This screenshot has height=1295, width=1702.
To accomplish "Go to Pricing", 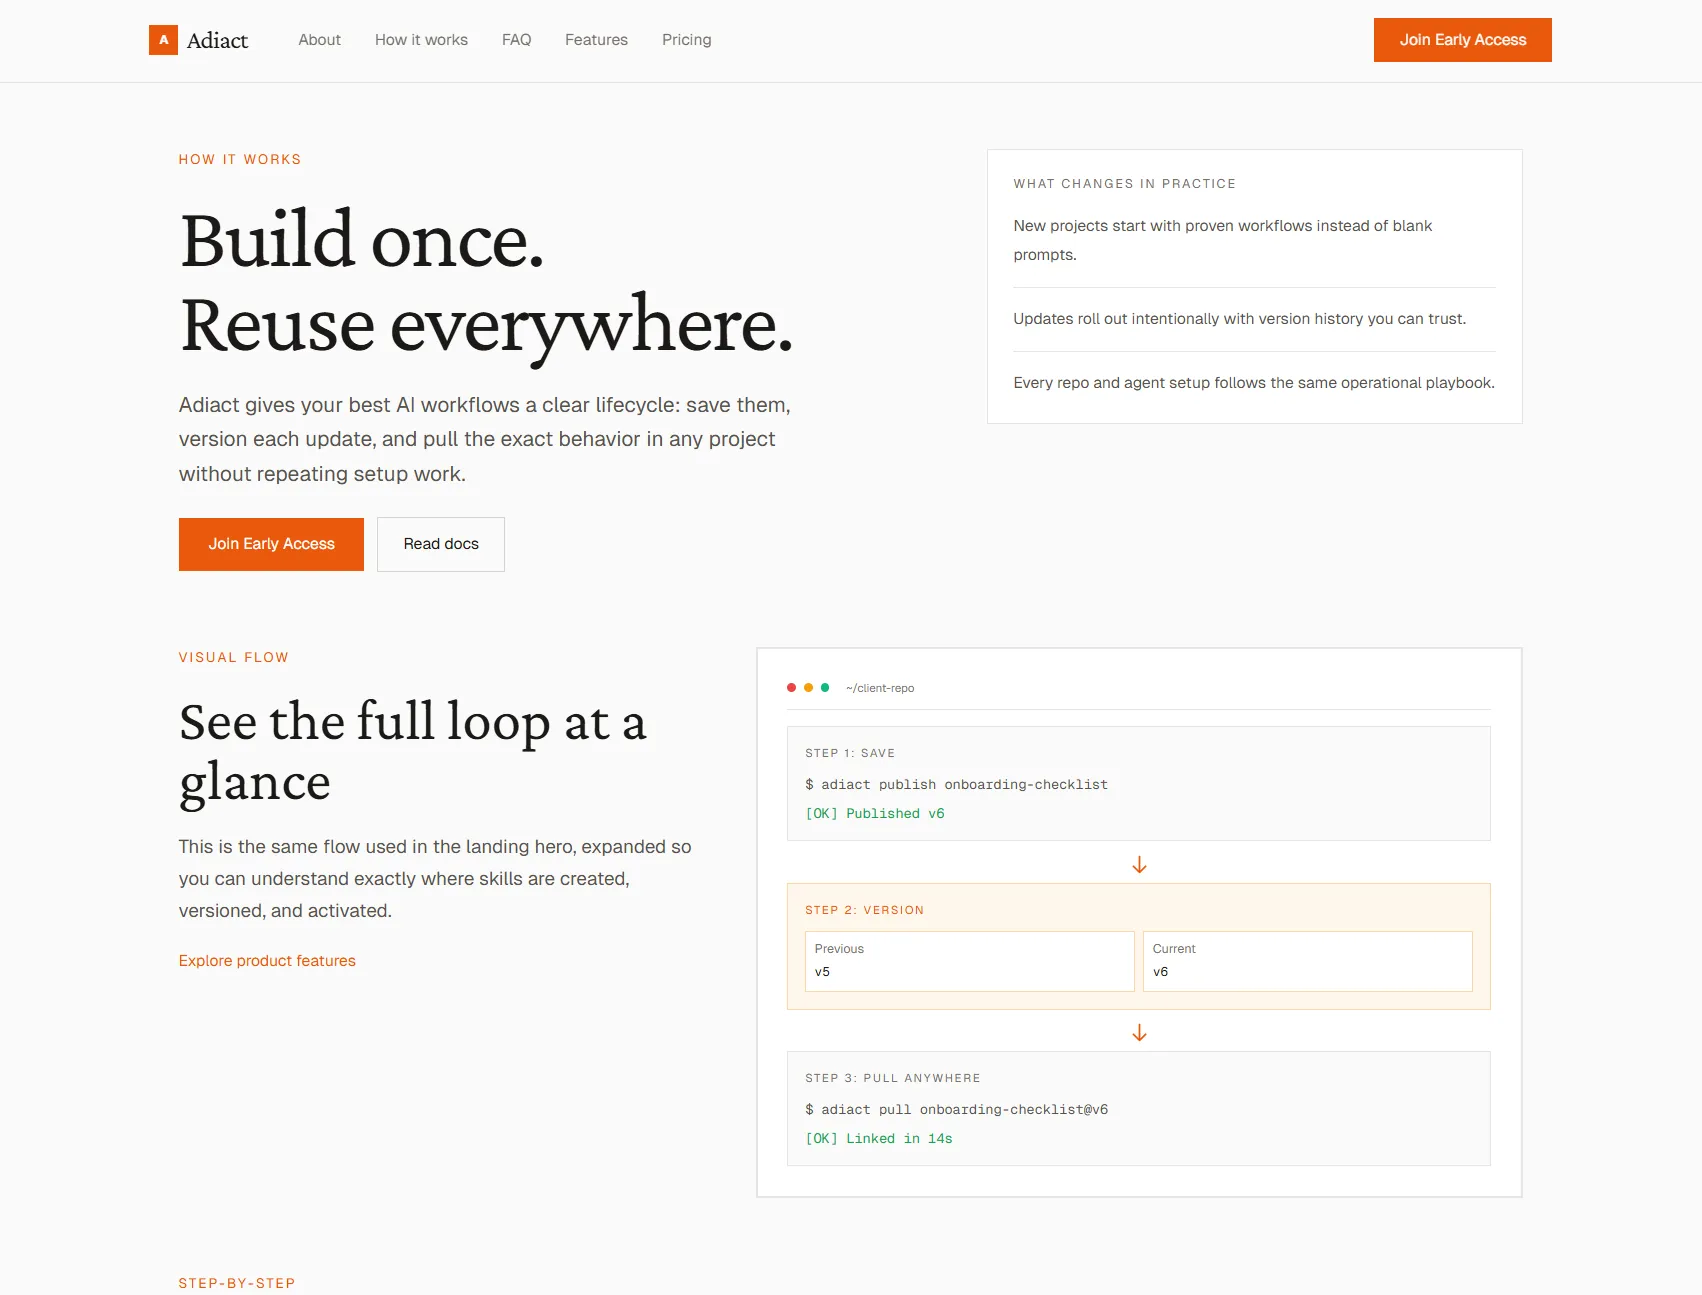I will 686,40.
